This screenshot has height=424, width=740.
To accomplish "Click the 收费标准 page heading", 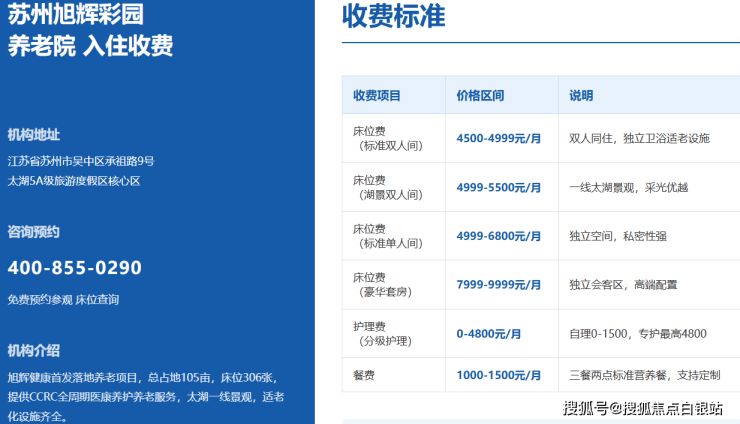I will tap(394, 16).
